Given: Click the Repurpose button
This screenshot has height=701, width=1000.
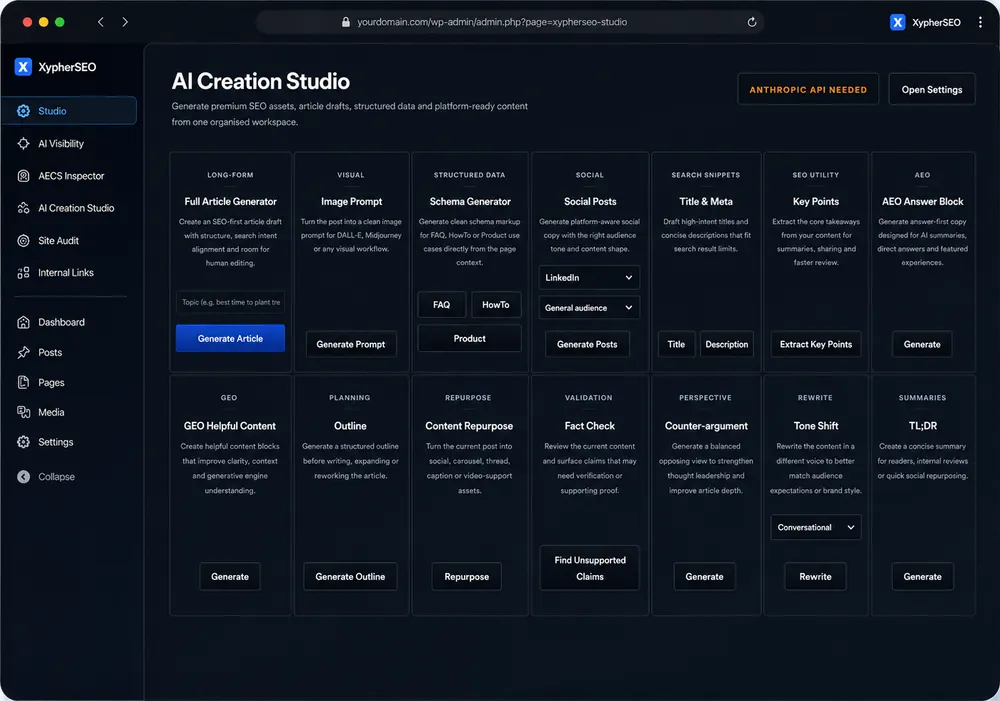Looking at the screenshot, I should tap(466, 577).
